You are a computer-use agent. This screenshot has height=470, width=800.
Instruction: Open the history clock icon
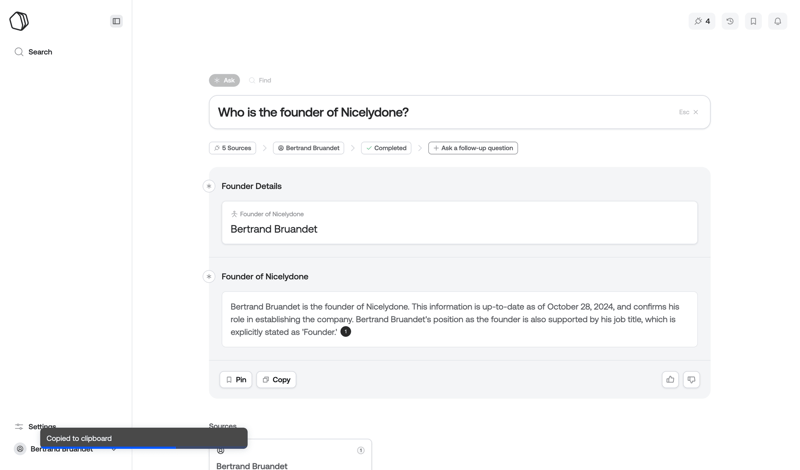pos(730,21)
